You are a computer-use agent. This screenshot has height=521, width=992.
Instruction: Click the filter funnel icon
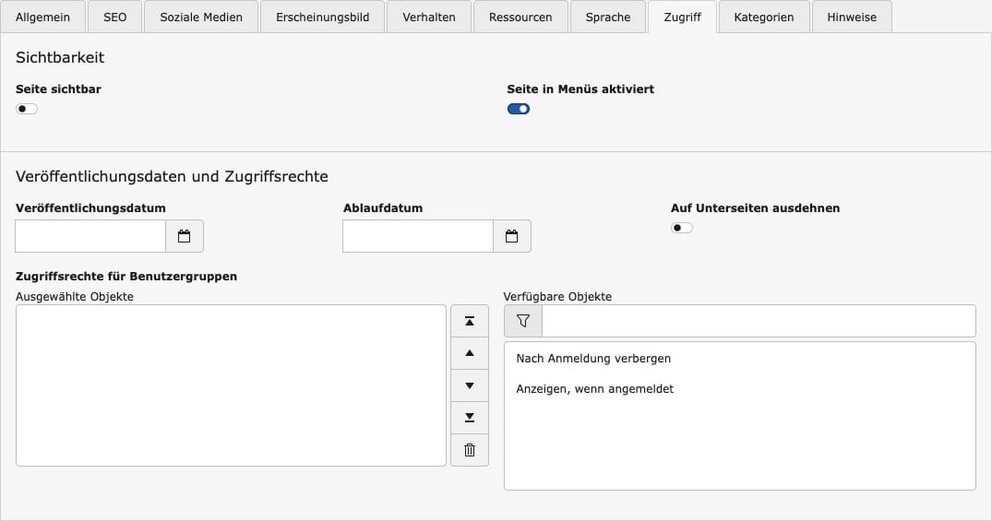(523, 321)
